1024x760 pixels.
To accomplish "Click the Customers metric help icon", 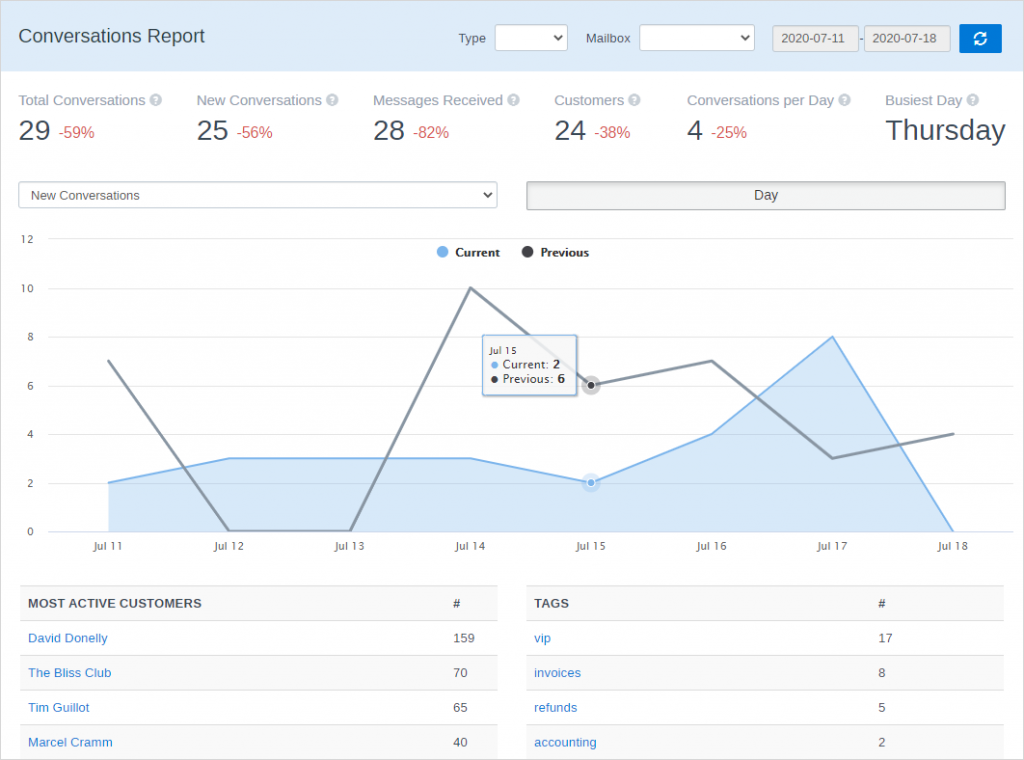I will coord(633,100).
